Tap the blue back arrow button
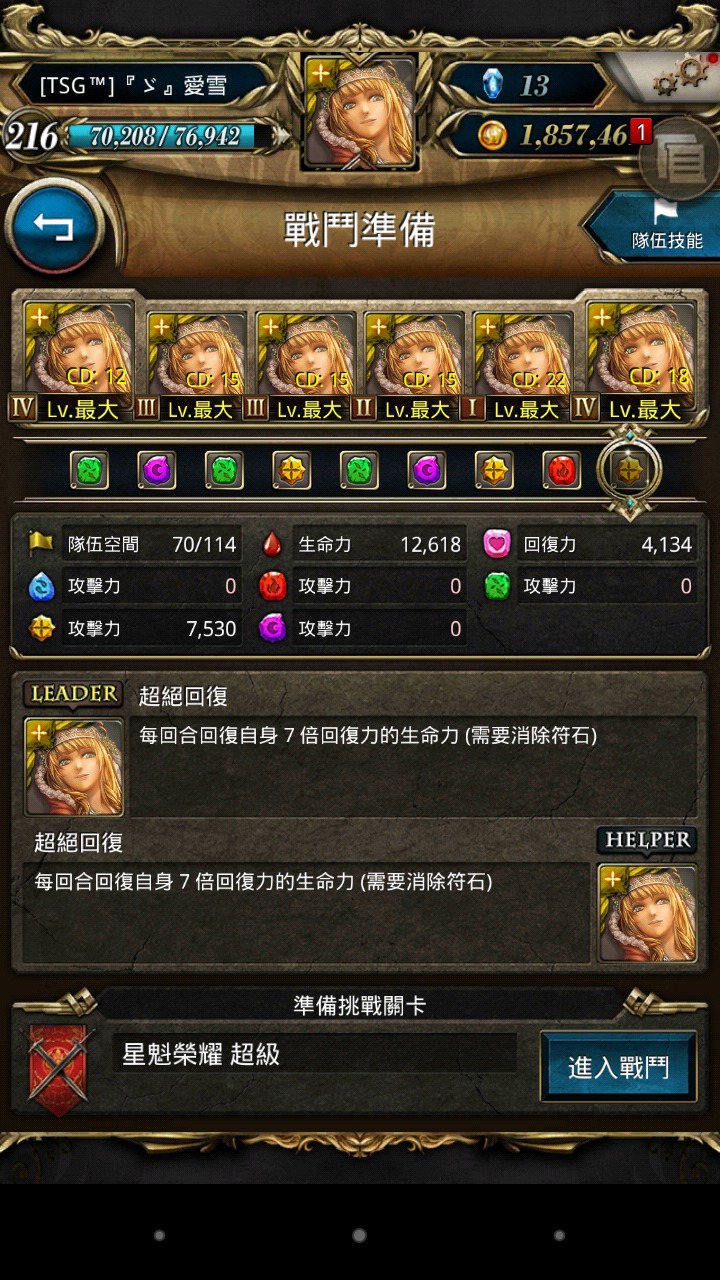Image resolution: width=720 pixels, height=1280 pixels. [x=55, y=227]
